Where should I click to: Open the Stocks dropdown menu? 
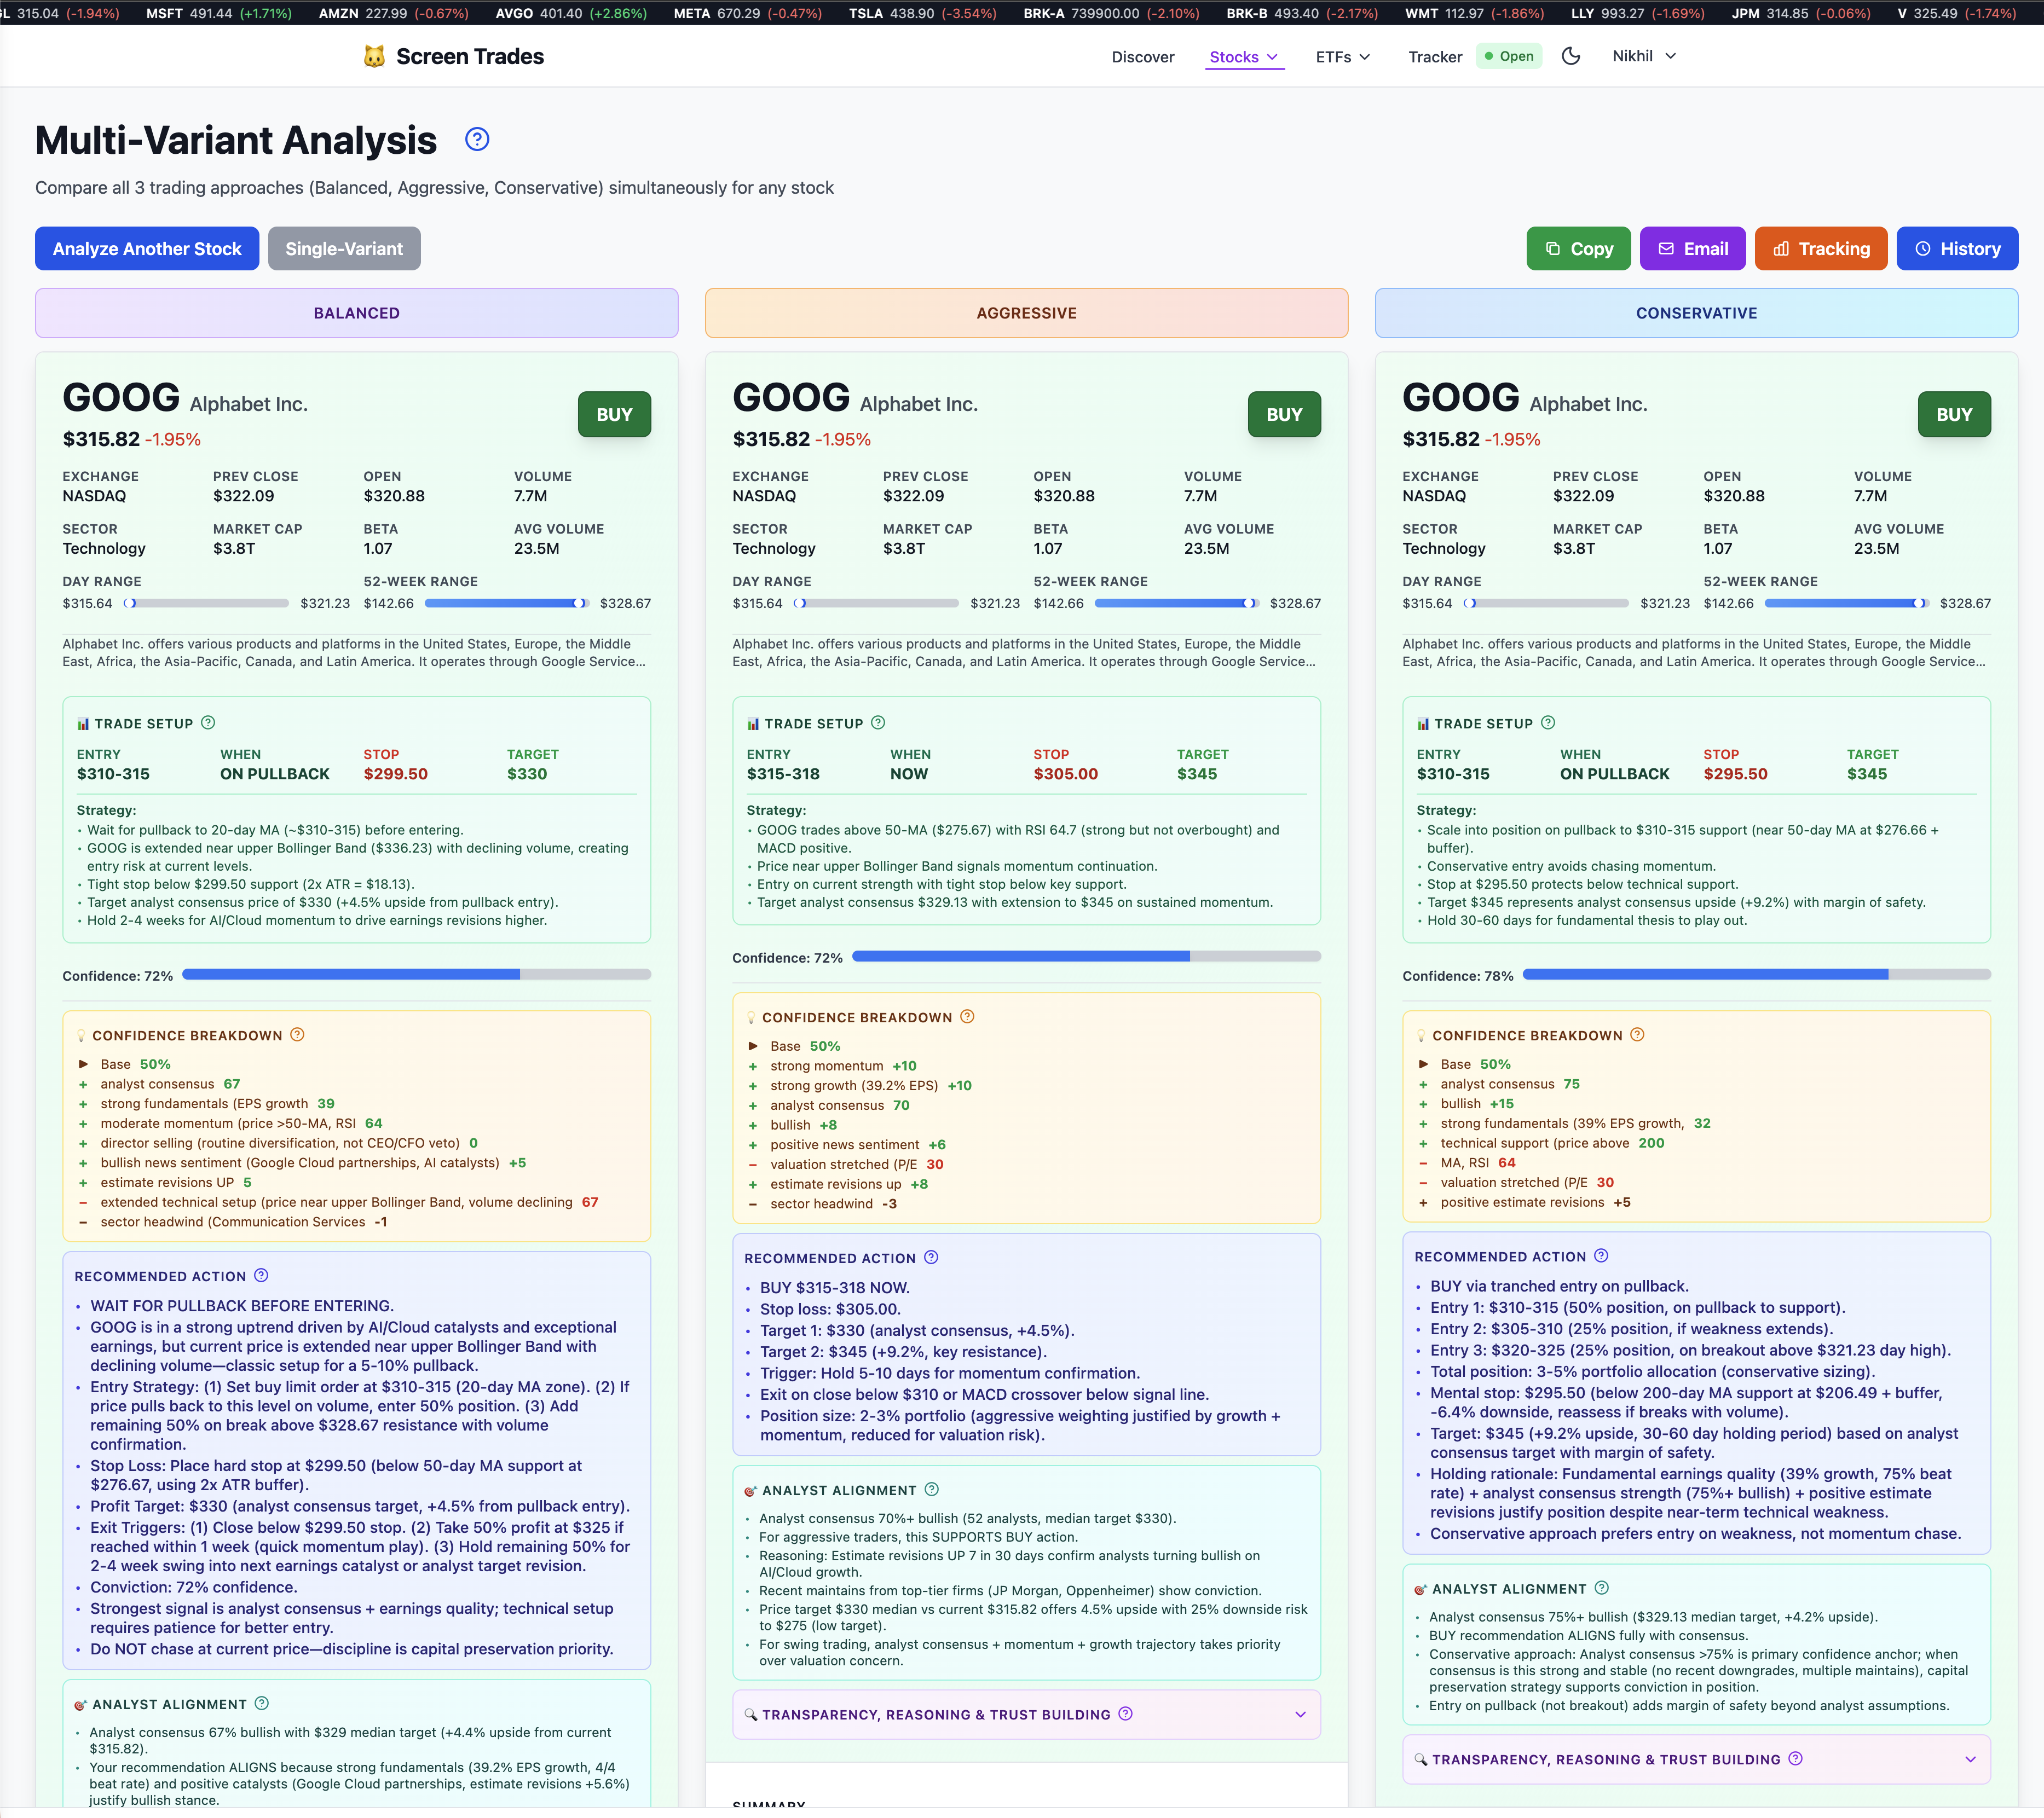(1244, 57)
